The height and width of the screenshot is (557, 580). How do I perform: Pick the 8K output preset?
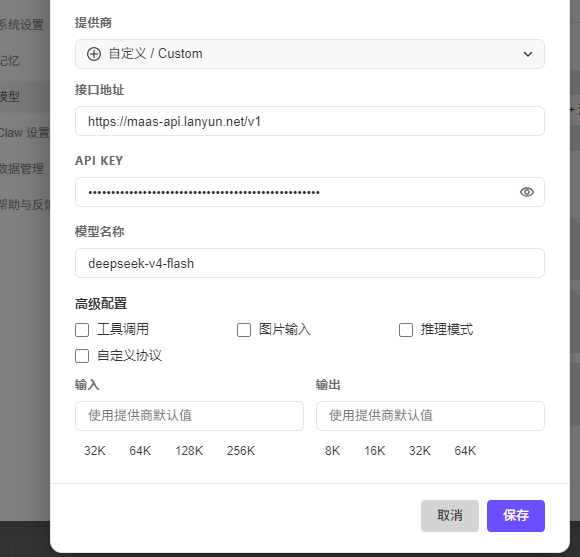(x=333, y=451)
